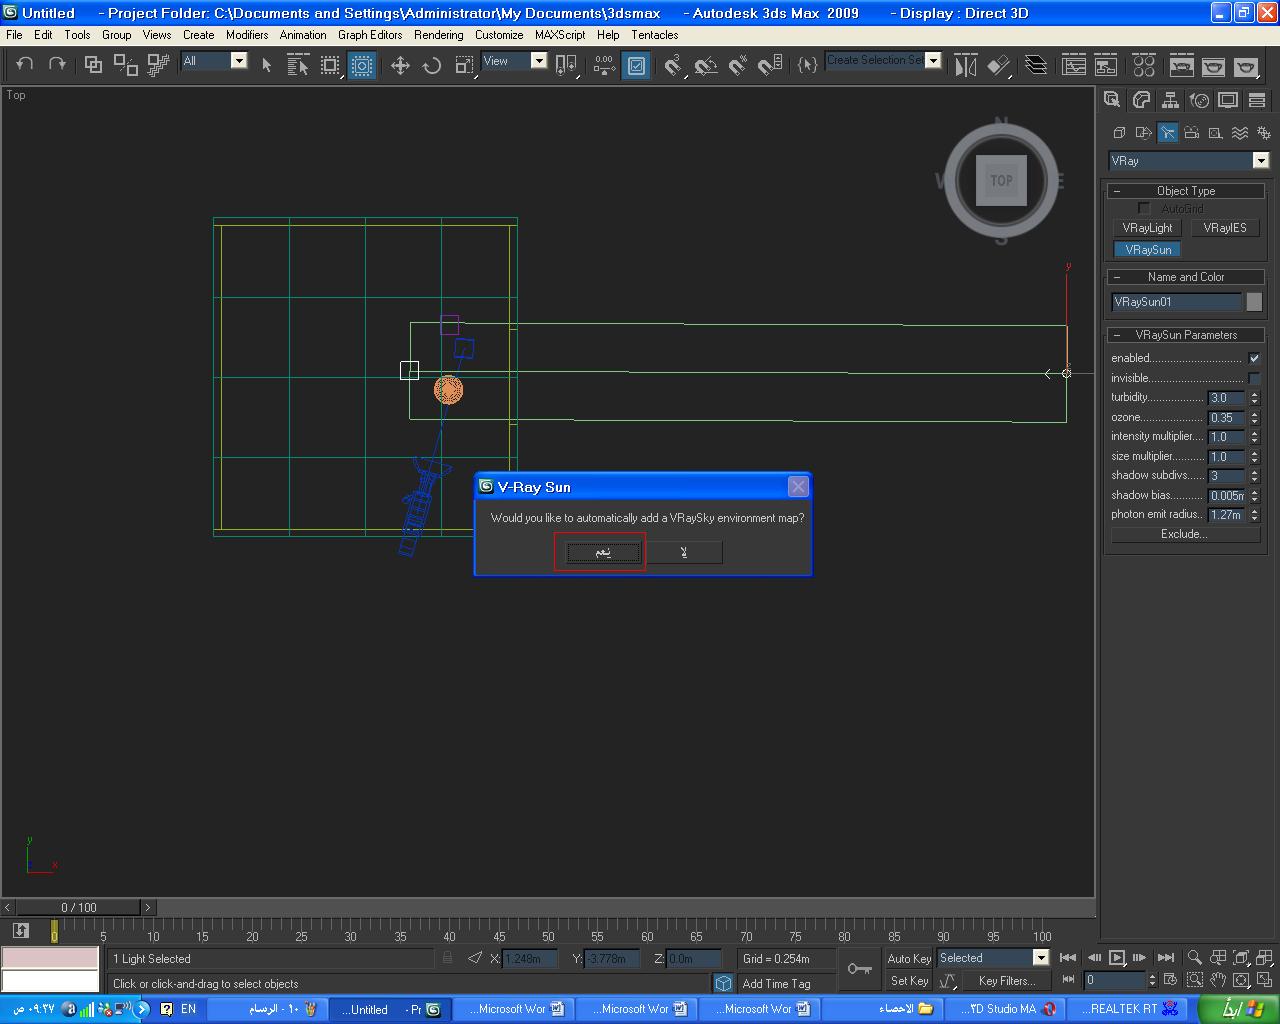Activate the Select and Move tool
Viewport: 1280px width, 1024px height.
click(x=400, y=65)
